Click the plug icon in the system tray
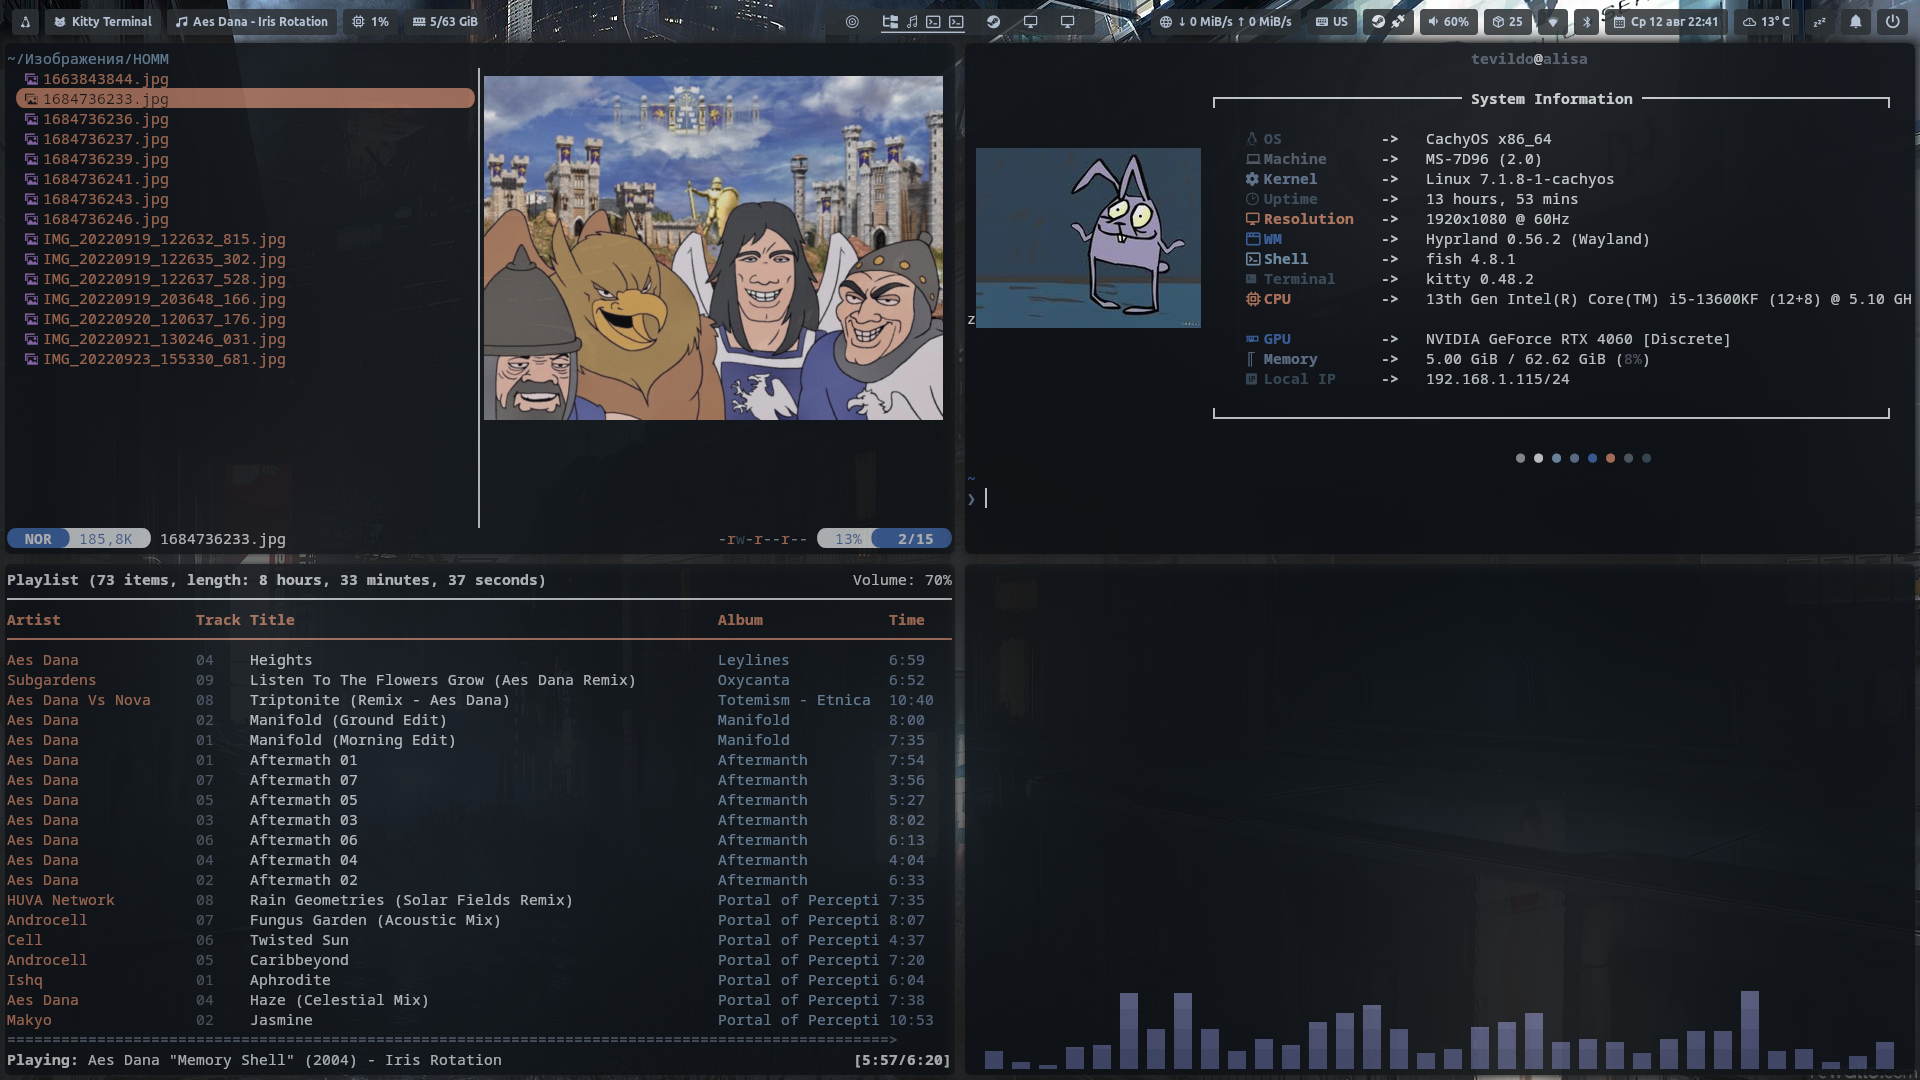1920x1080 pixels. [1398, 21]
